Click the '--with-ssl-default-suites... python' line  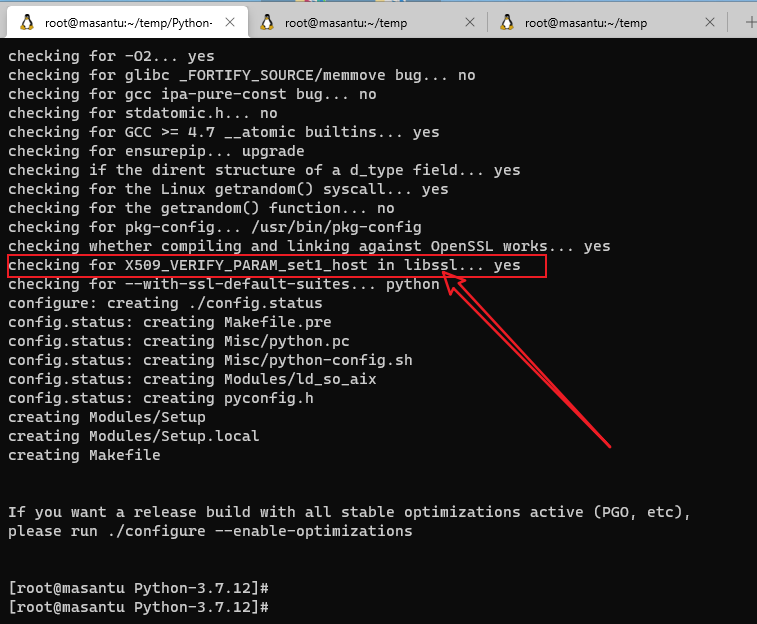224,284
